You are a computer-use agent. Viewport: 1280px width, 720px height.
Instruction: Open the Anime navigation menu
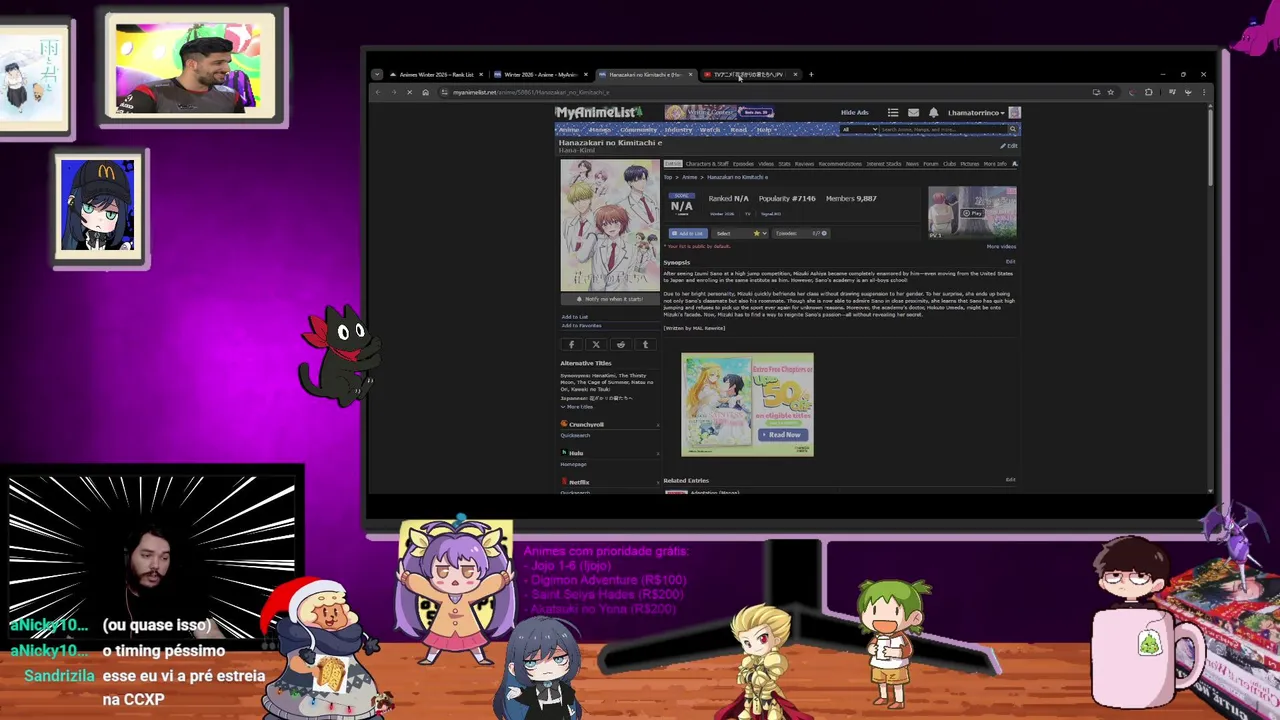pos(568,130)
